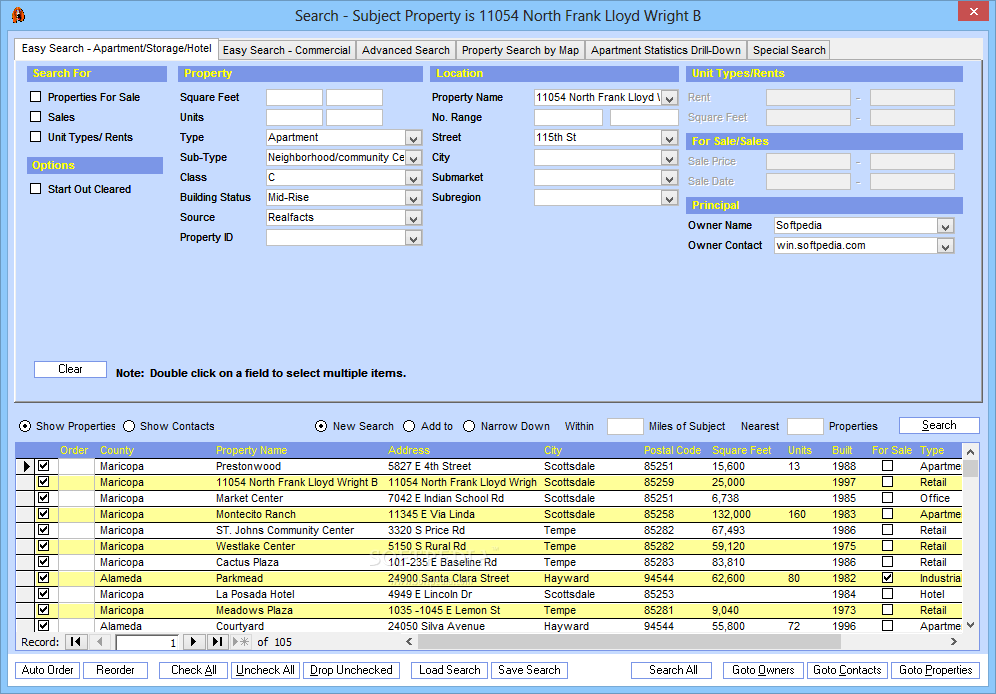
Task: Click the Miles of Subject input field
Action: click(625, 426)
